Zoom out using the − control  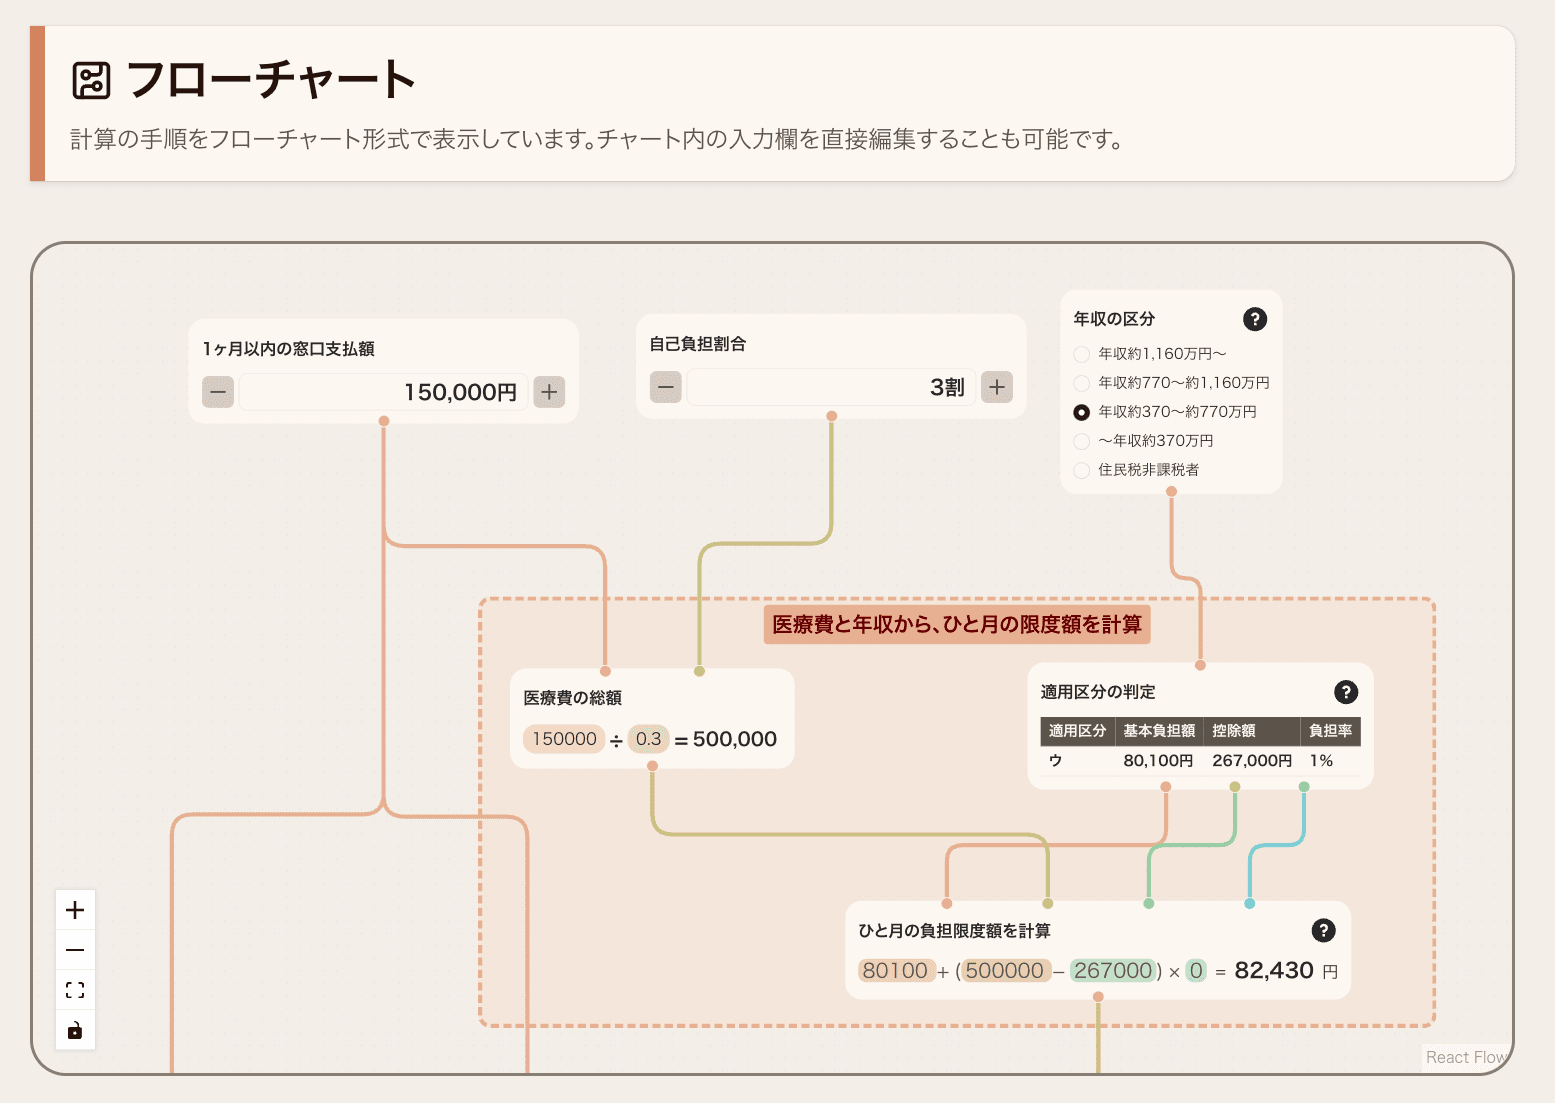point(75,949)
